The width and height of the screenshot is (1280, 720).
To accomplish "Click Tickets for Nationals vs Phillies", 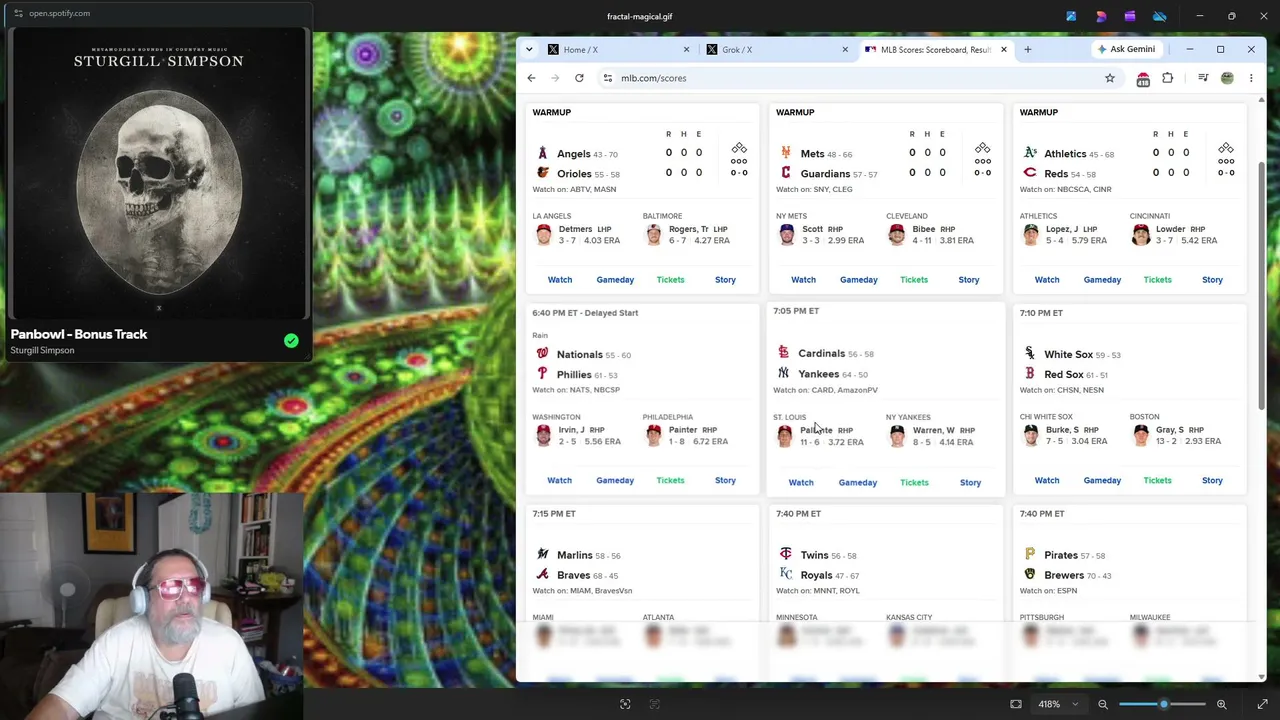I will [670, 480].
